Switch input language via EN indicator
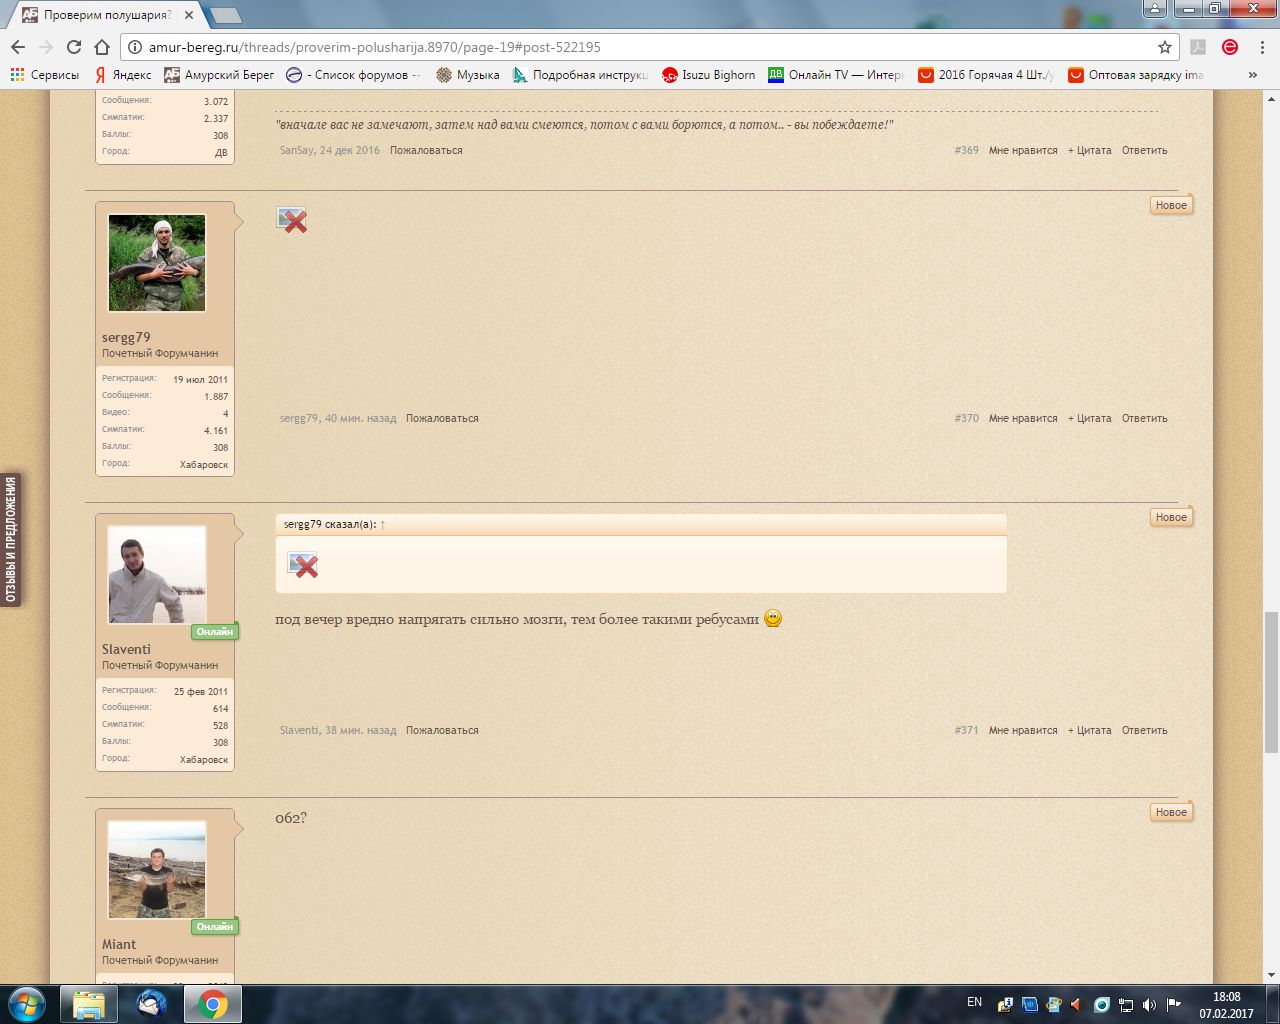 (x=974, y=1002)
